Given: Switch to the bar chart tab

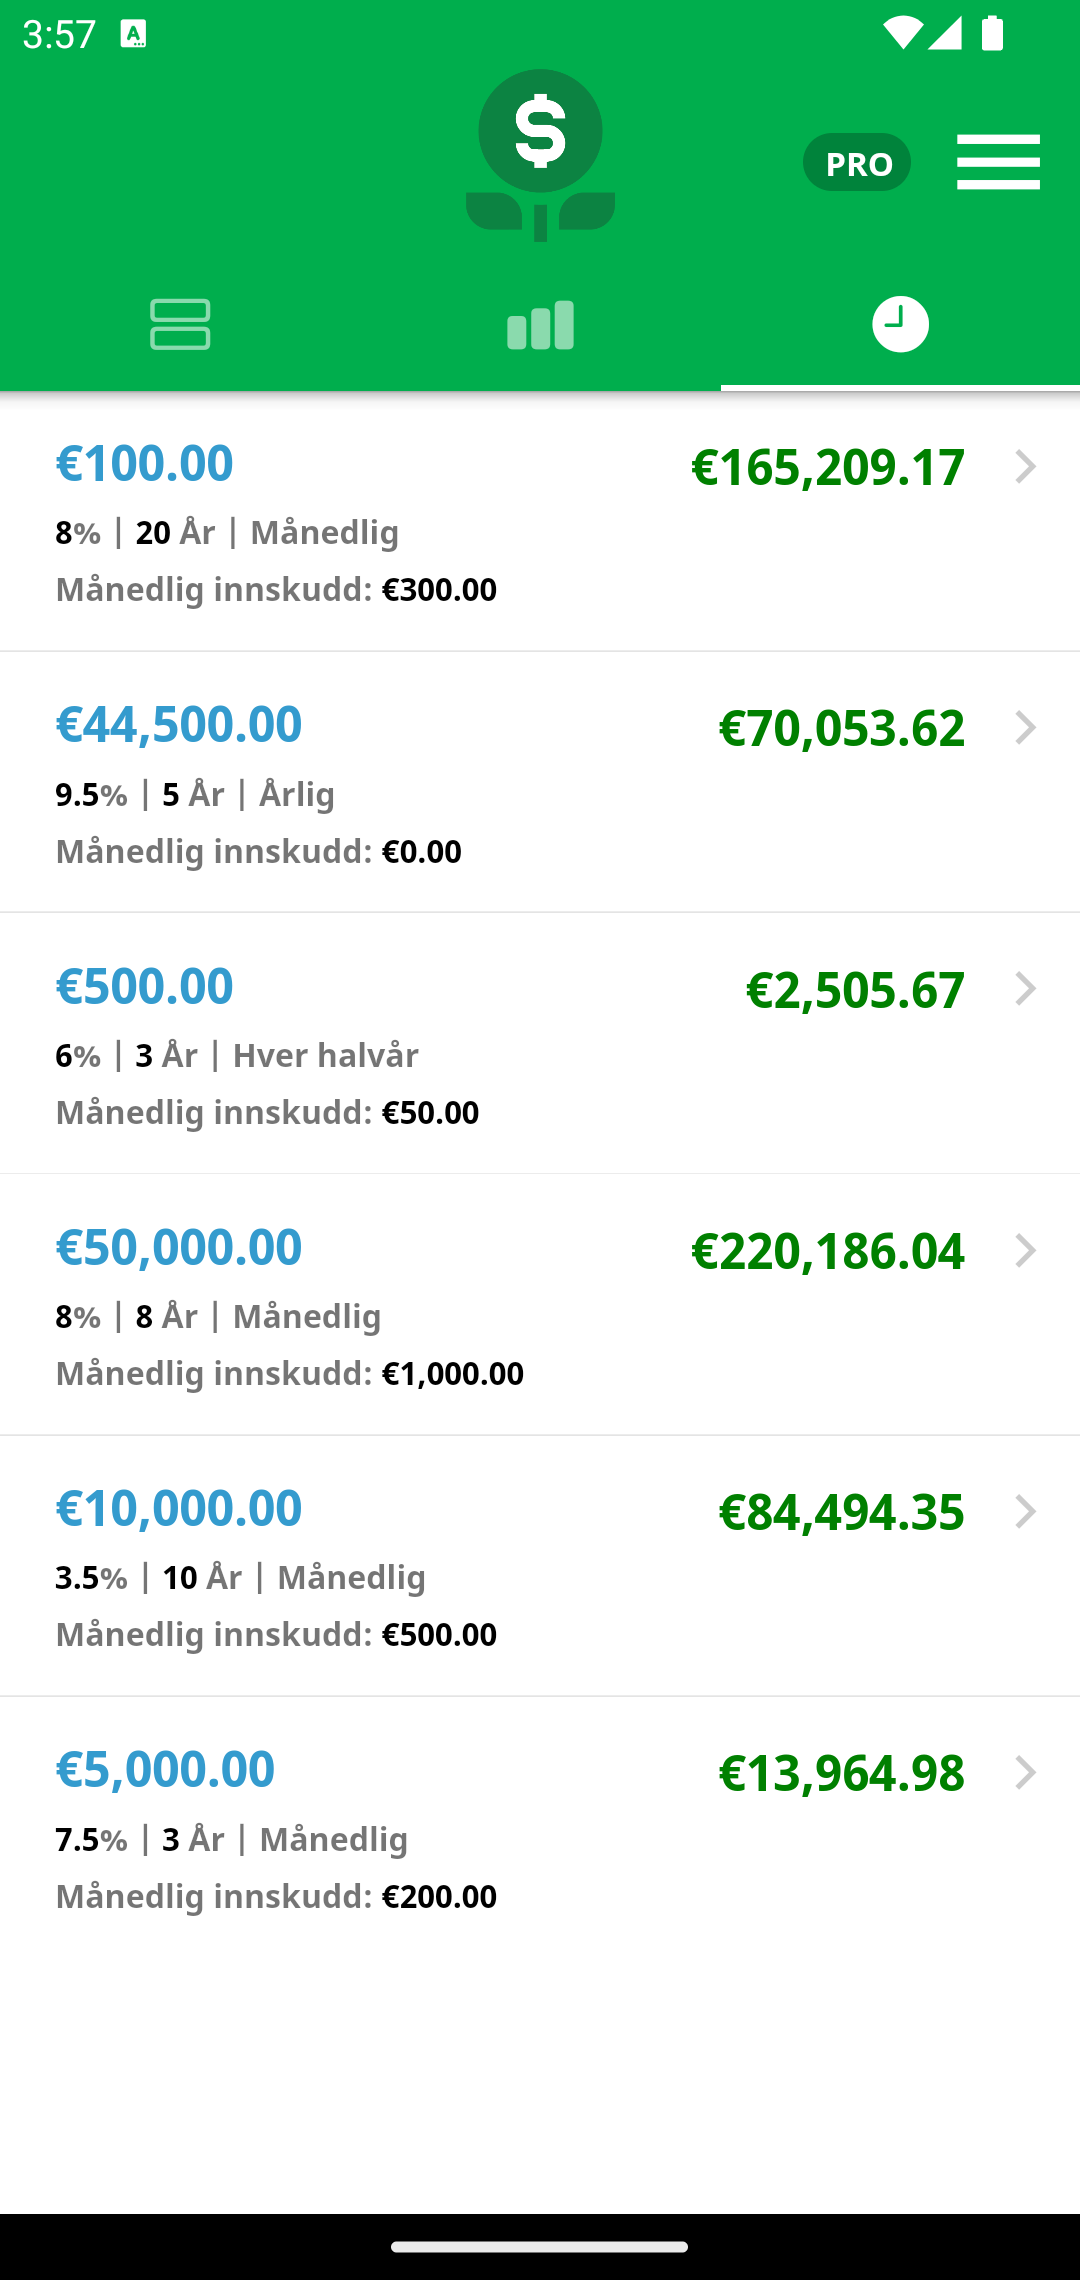Looking at the screenshot, I should coord(540,324).
